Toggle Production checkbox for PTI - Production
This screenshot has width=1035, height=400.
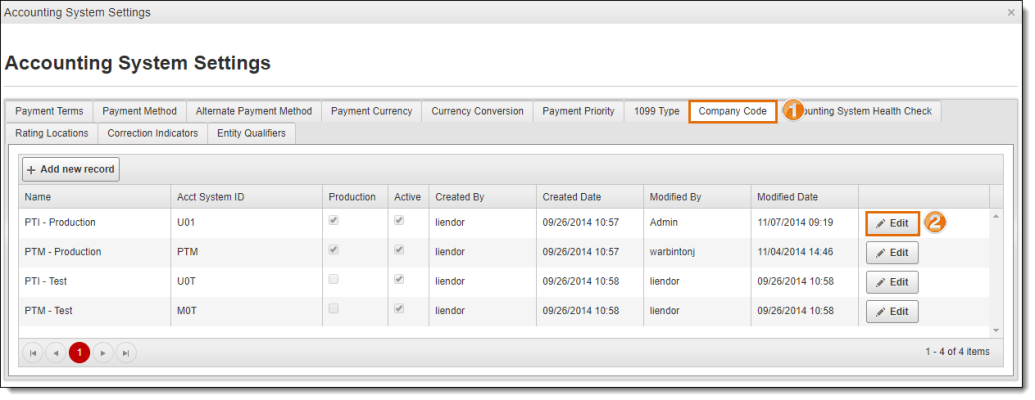pyautogui.click(x=334, y=221)
